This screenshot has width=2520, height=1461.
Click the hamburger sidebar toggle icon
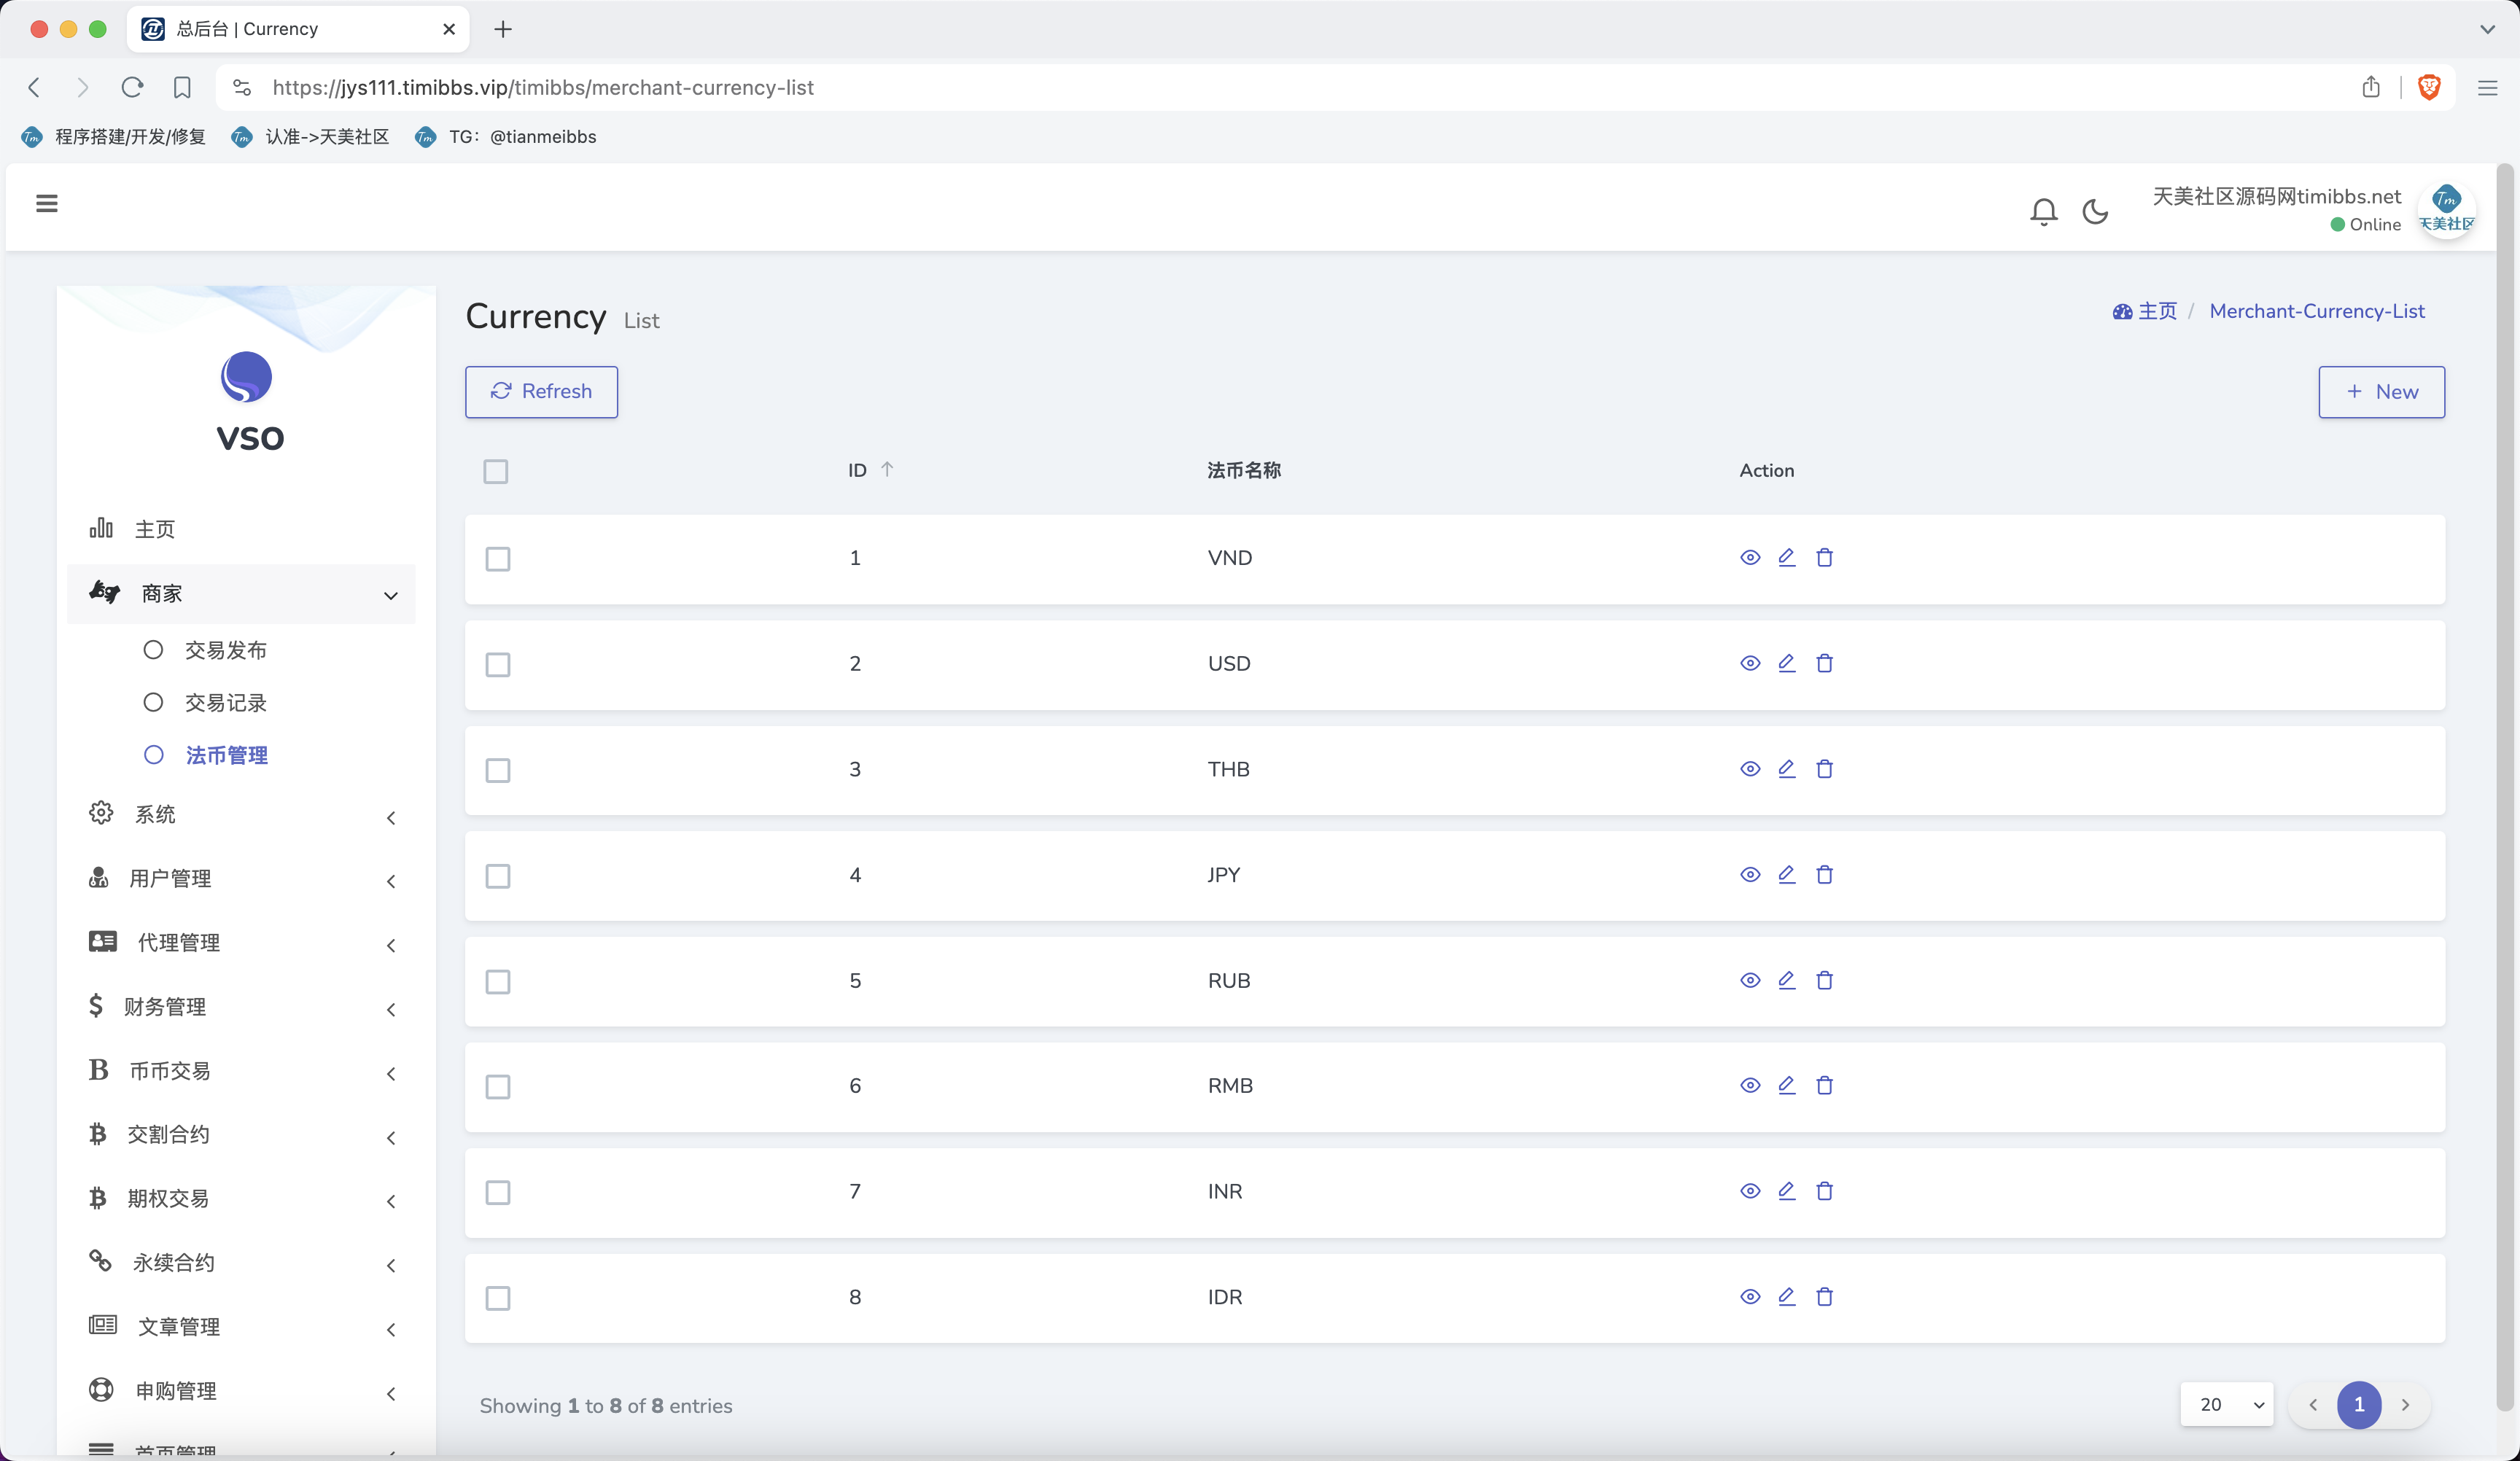46,204
